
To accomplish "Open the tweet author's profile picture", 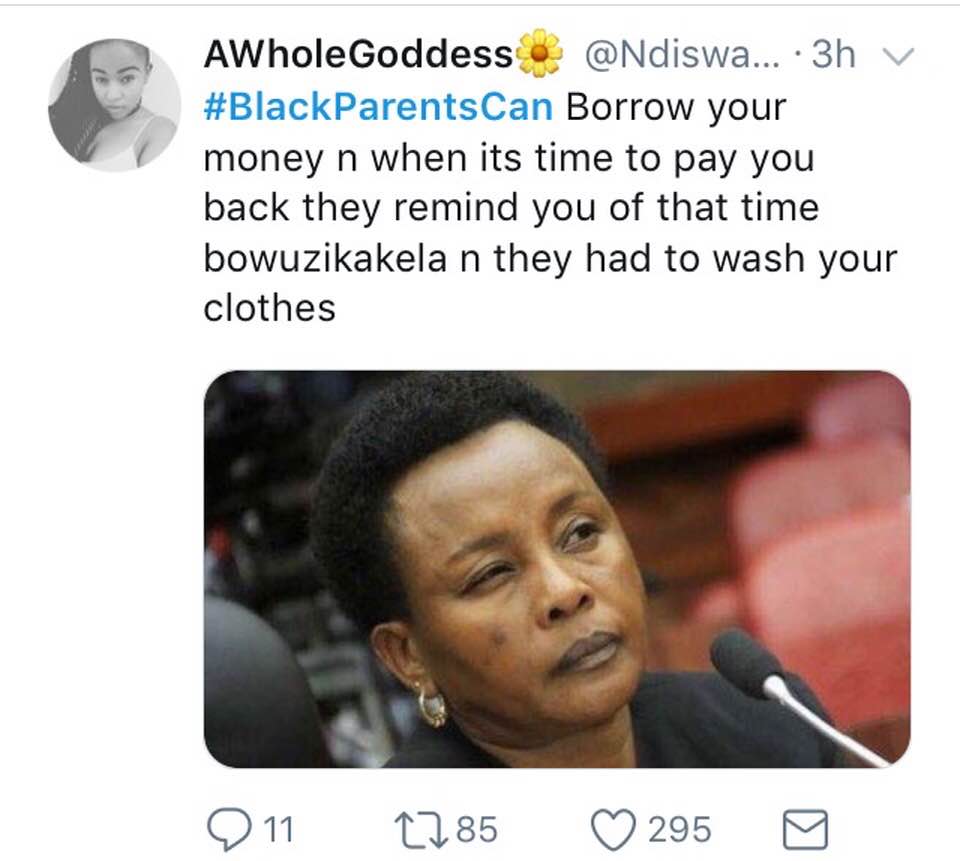I will coord(114,105).
